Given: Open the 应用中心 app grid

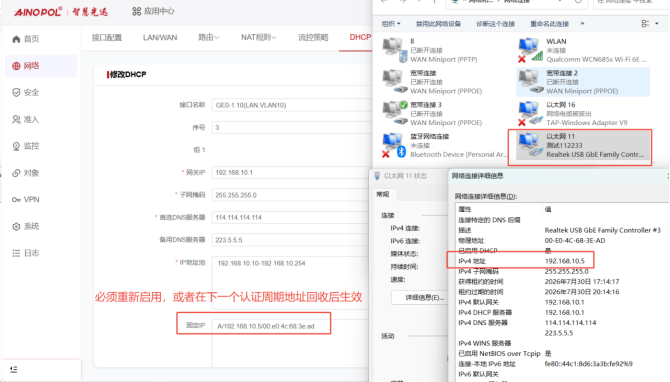Looking at the screenshot, I should tap(153, 11).
